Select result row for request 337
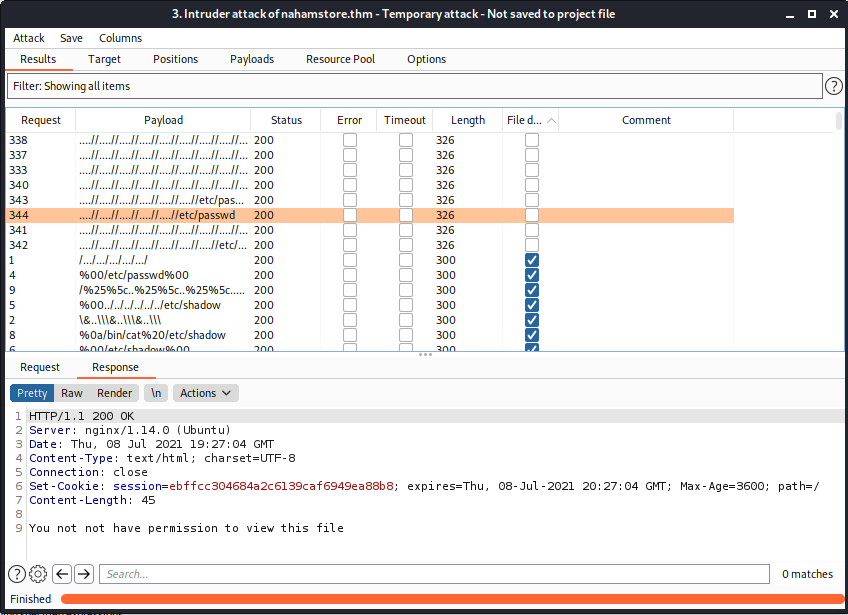848x615 pixels. 370,155
